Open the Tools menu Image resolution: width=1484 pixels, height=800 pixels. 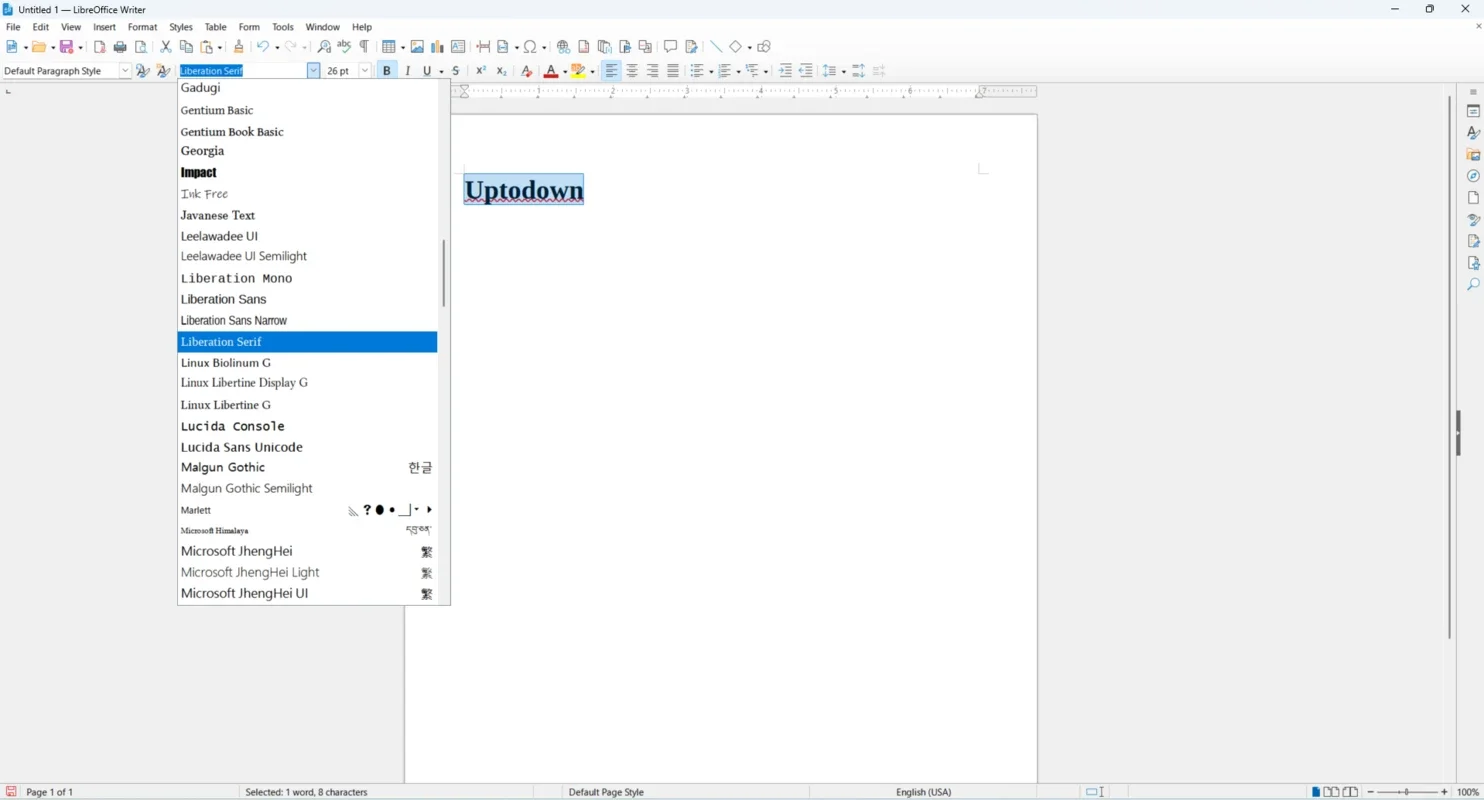[282, 27]
